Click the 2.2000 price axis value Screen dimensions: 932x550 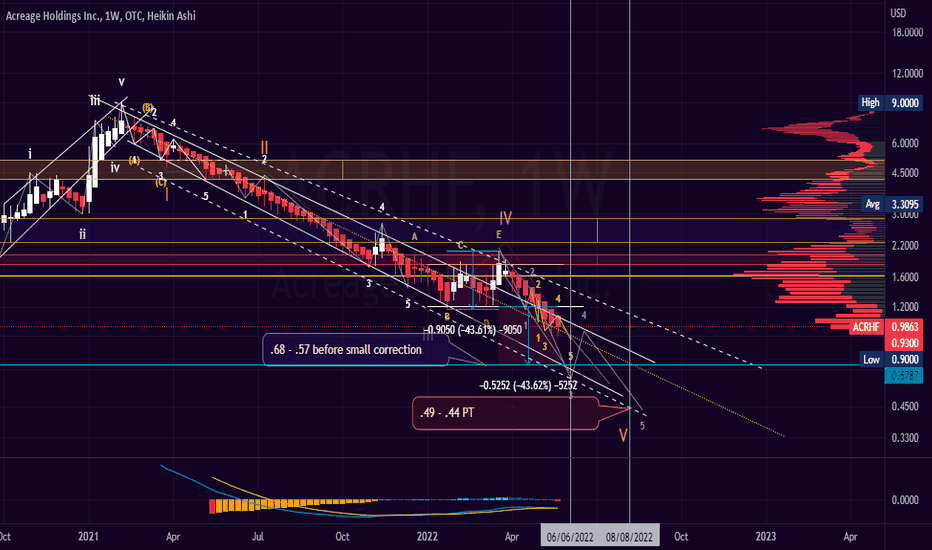pos(905,246)
